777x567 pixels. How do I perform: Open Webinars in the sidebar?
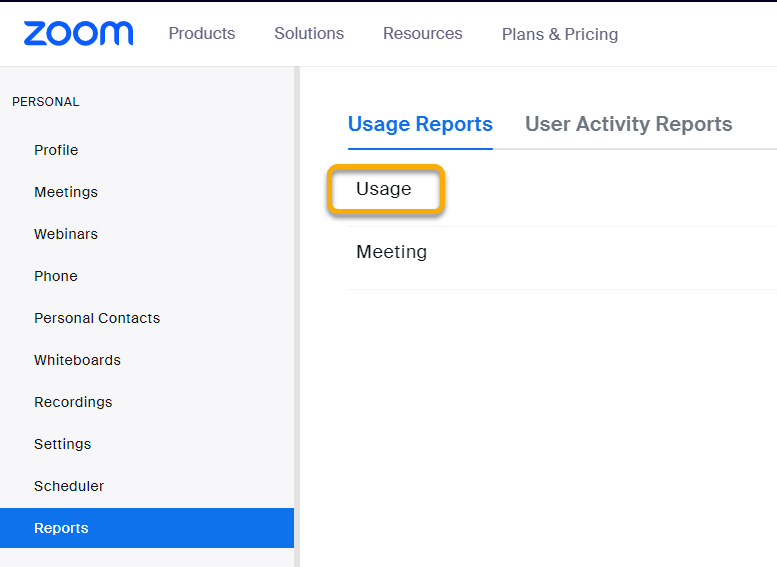(x=66, y=234)
